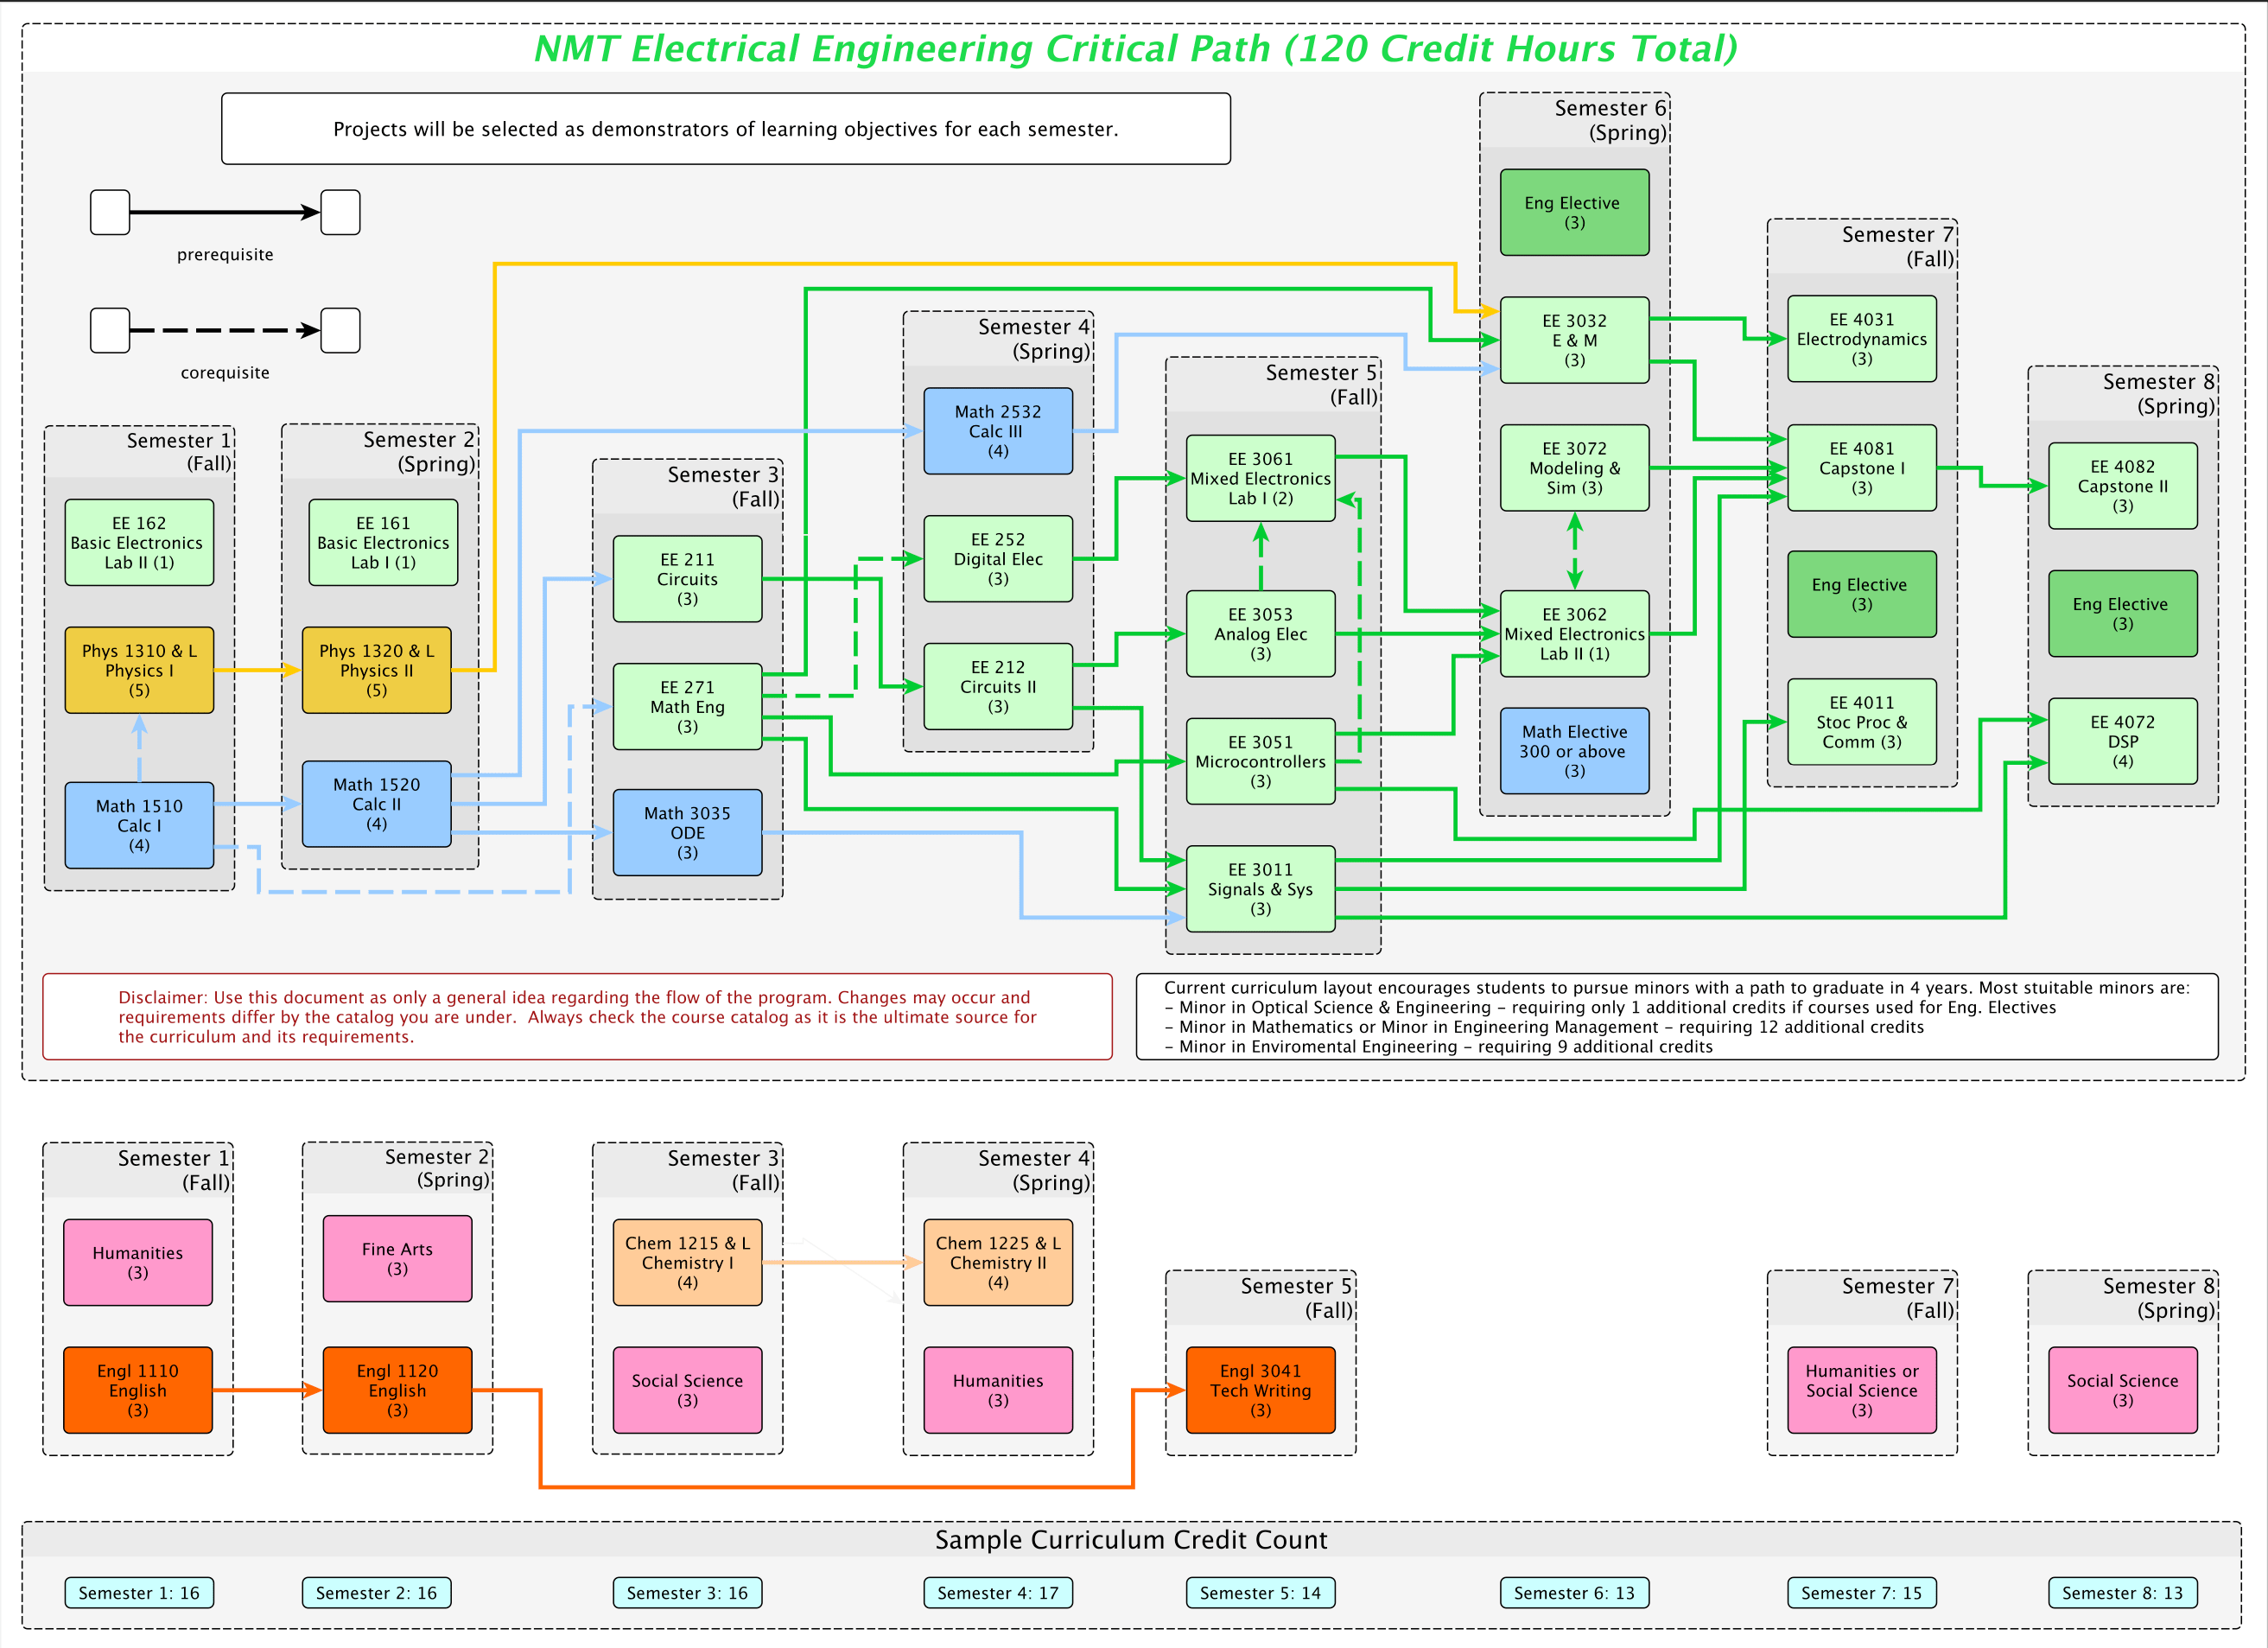Select the Chem 1215 & L Chemistry I box
Screen dimensions: 2268x1648
[687, 1262]
